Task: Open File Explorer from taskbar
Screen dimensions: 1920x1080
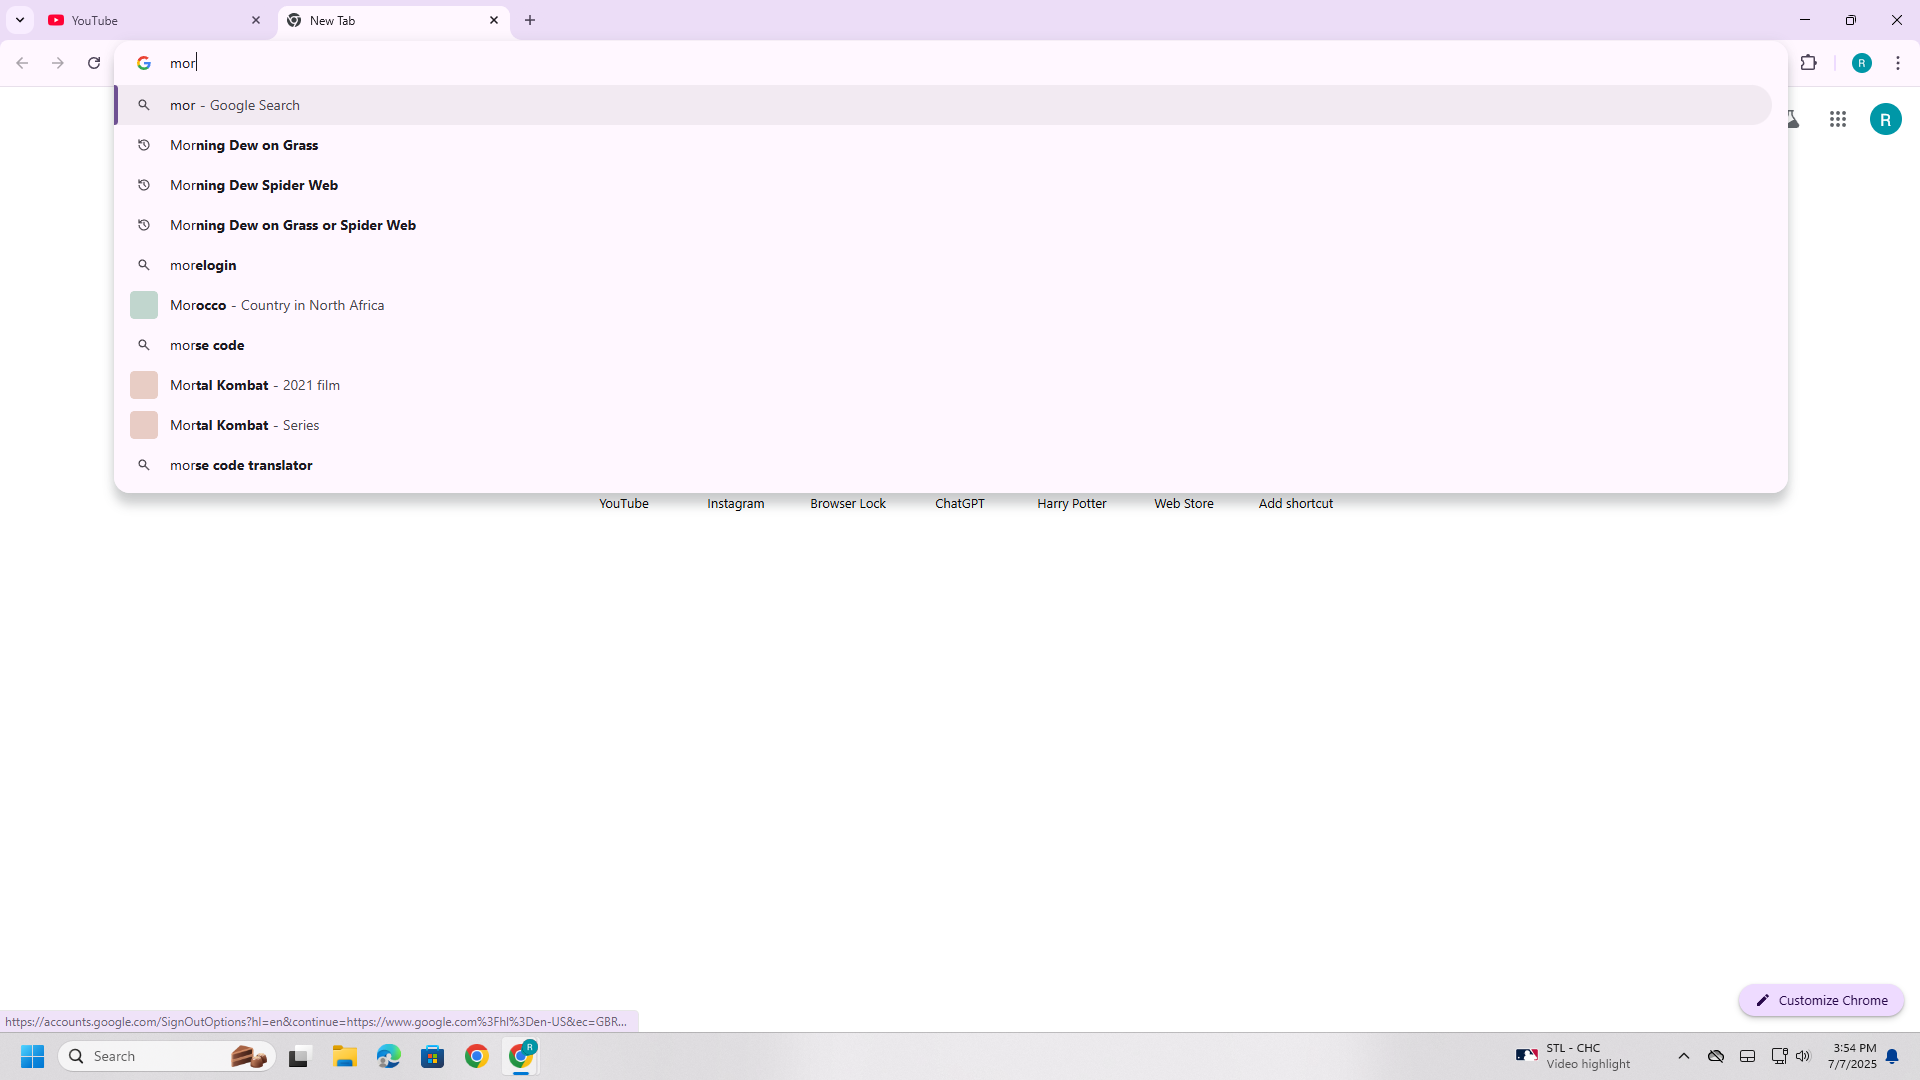Action: (345, 1056)
